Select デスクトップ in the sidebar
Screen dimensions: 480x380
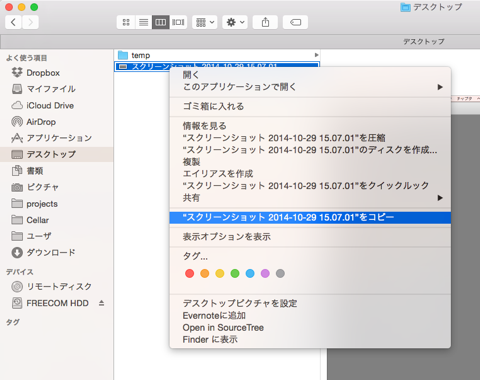click(57, 154)
